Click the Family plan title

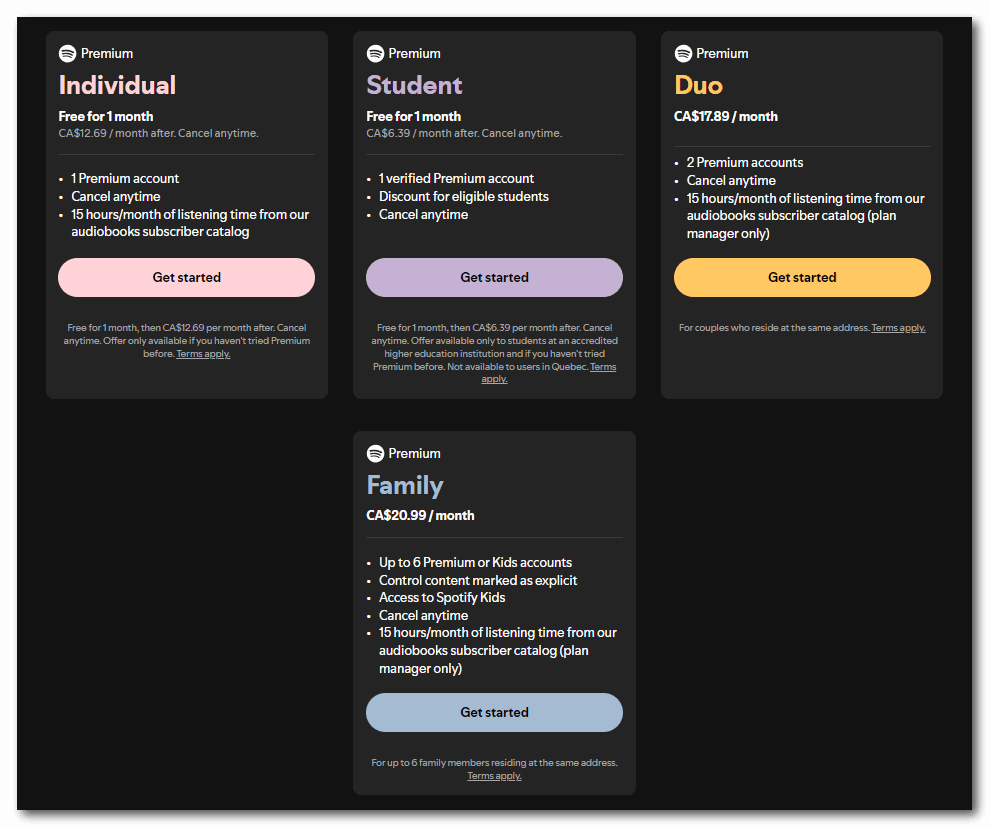[x=405, y=486]
